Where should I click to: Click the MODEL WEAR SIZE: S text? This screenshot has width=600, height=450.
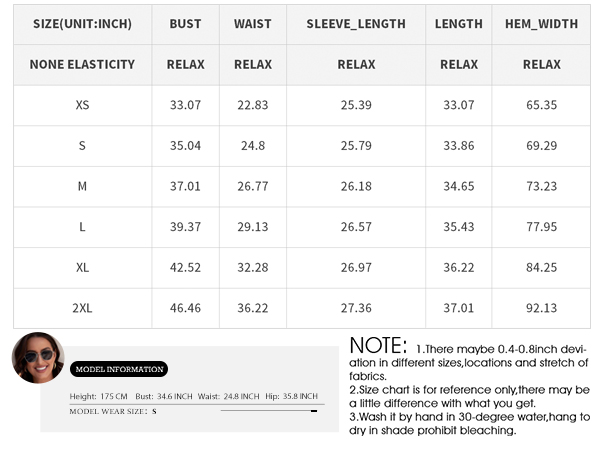coord(113,411)
